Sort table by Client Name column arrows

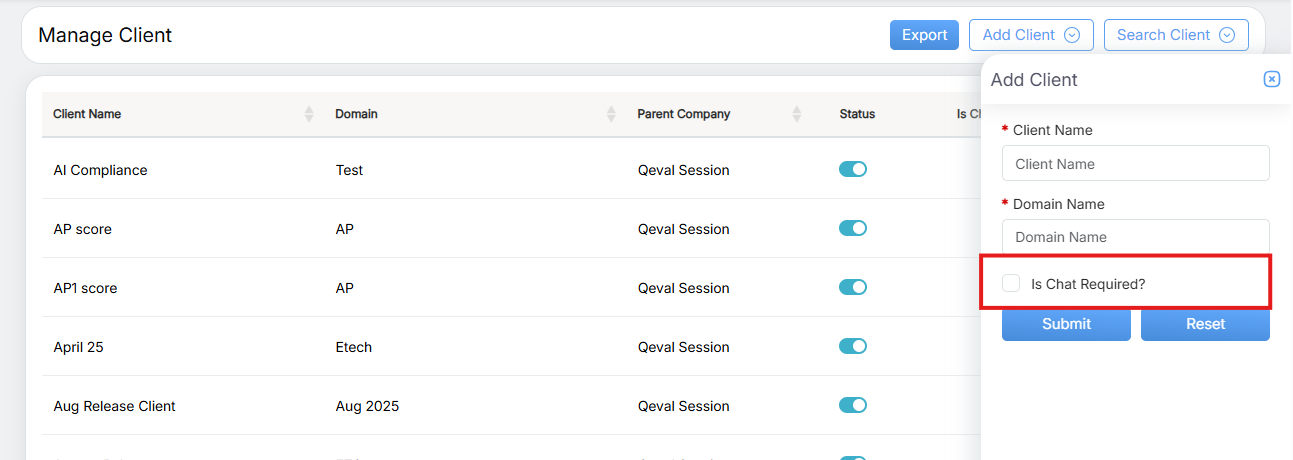pyautogui.click(x=309, y=114)
